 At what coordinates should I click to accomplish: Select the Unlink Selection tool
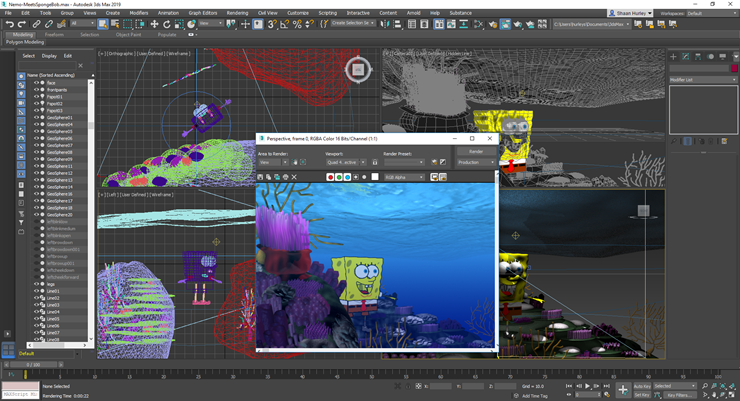(49, 24)
